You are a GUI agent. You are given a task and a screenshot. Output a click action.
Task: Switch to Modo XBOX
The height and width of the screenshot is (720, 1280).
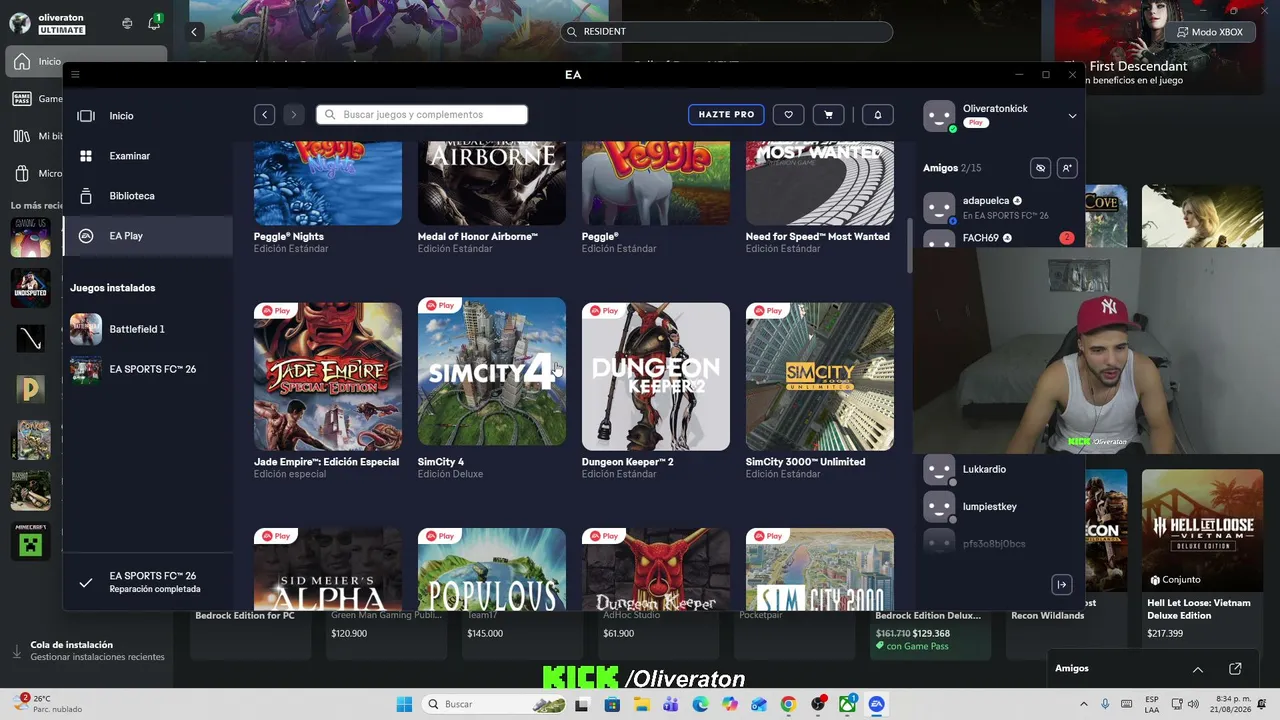click(1210, 32)
